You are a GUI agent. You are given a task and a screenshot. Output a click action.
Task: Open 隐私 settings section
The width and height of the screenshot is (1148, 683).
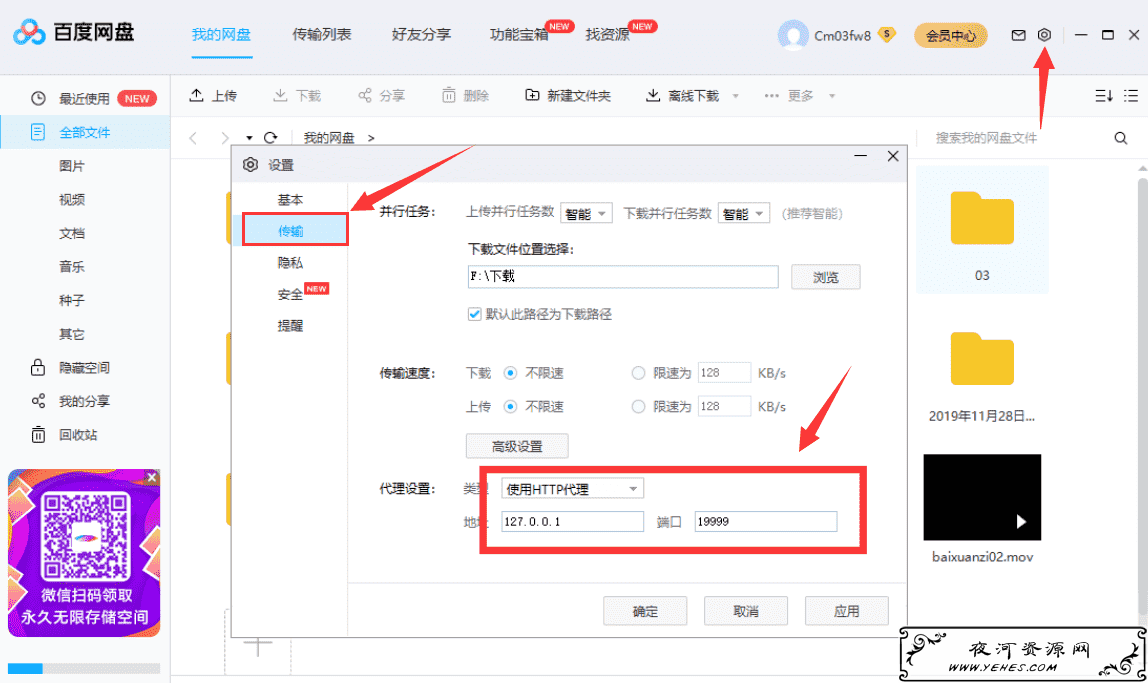[290, 263]
